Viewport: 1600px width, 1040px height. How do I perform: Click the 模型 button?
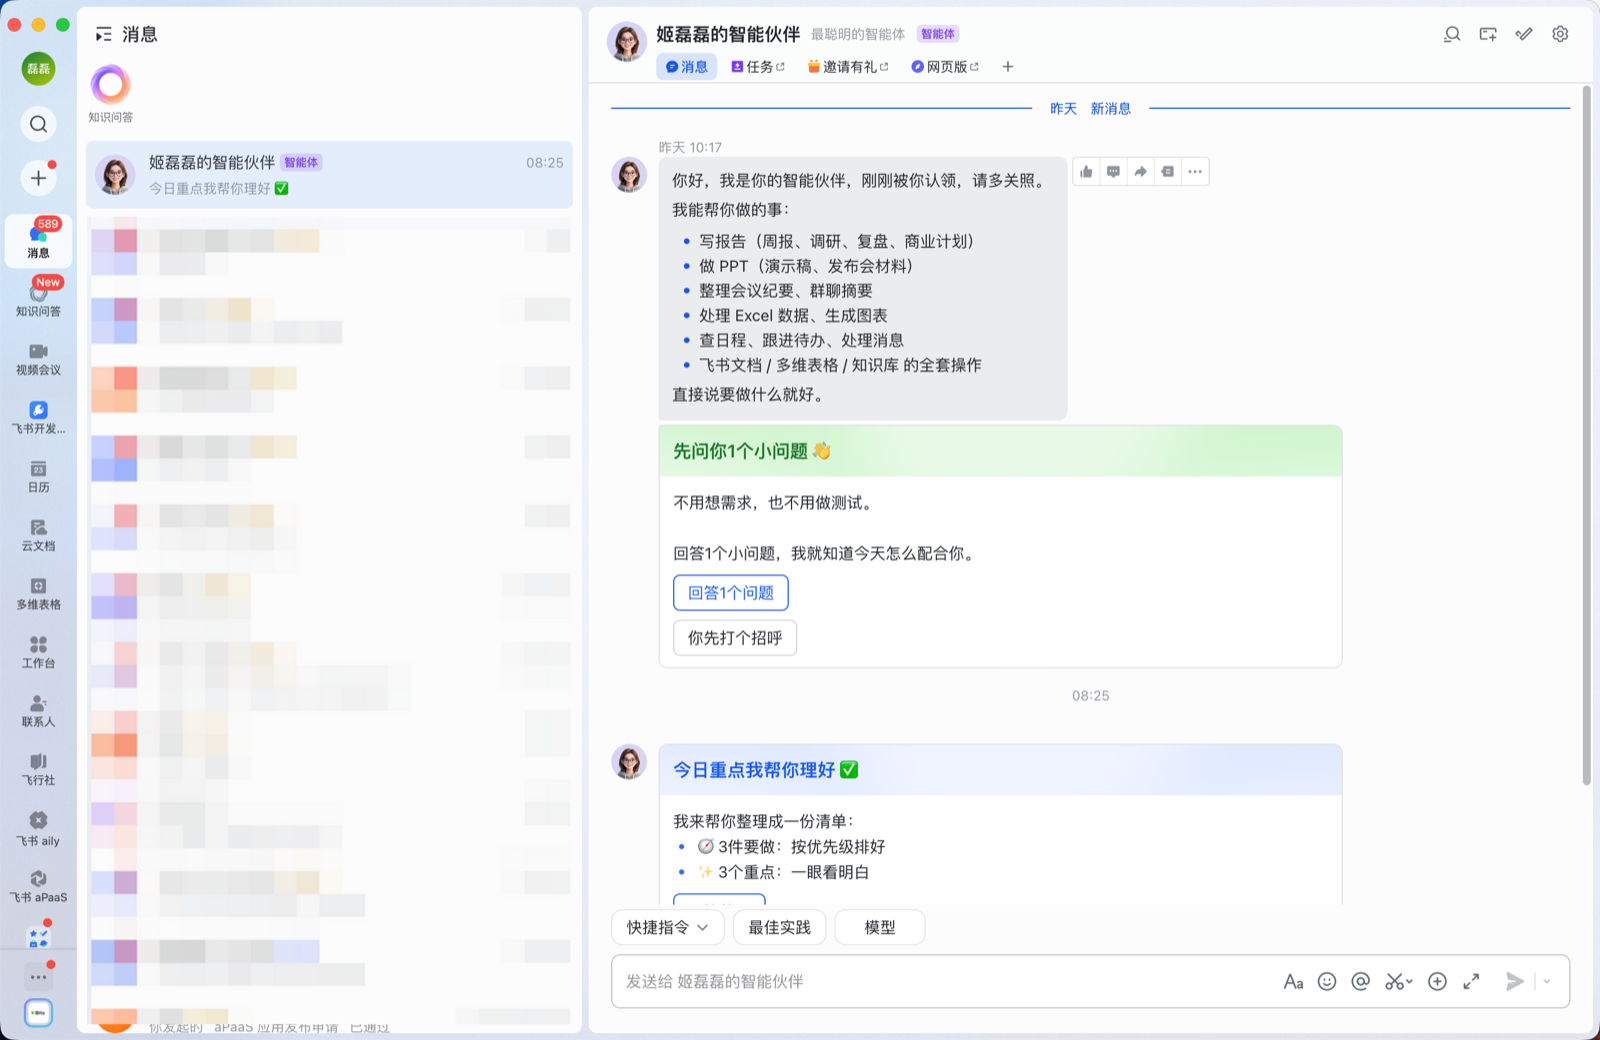[x=880, y=928]
